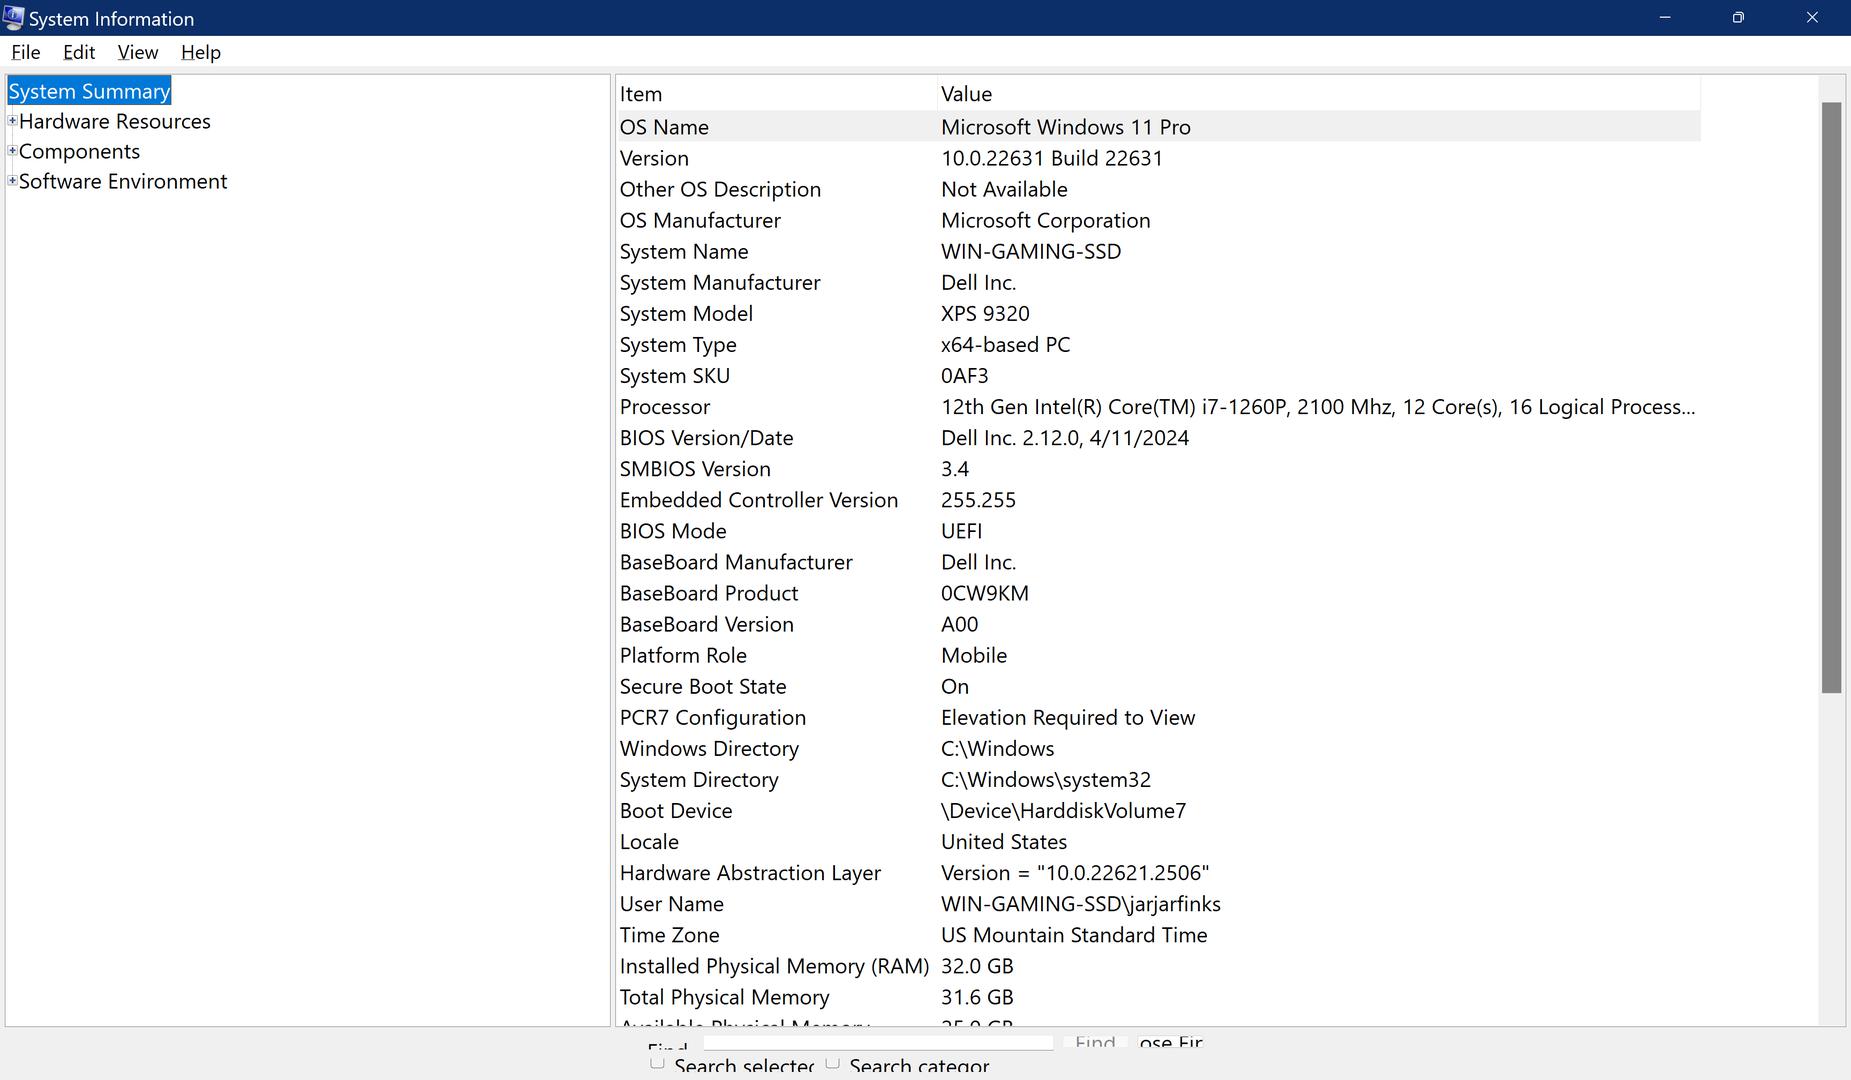Click the 'Dell Inc. 2.12.0, 4/11/2024' value
This screenshot has height=1080, width=1851.
[x=1065, y=437]
